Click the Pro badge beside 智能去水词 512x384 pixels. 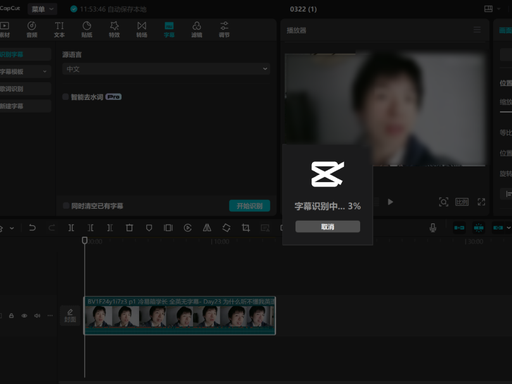(x=113, y=97)
